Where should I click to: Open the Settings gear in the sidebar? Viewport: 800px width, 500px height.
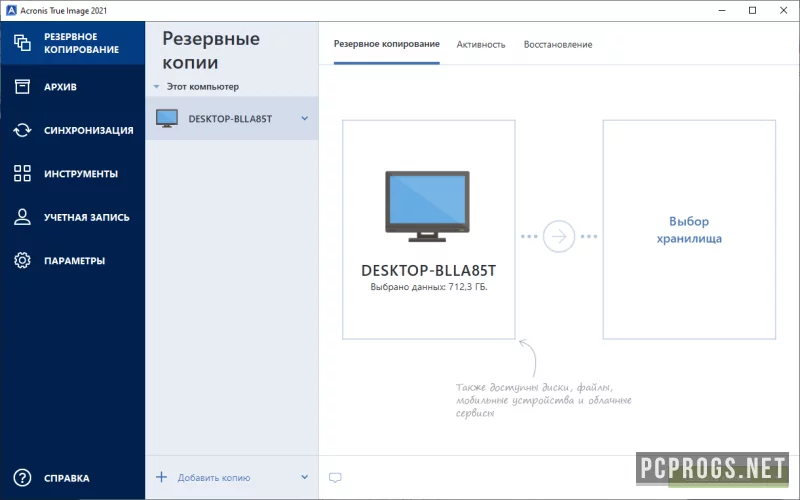[x=22, y=260]
